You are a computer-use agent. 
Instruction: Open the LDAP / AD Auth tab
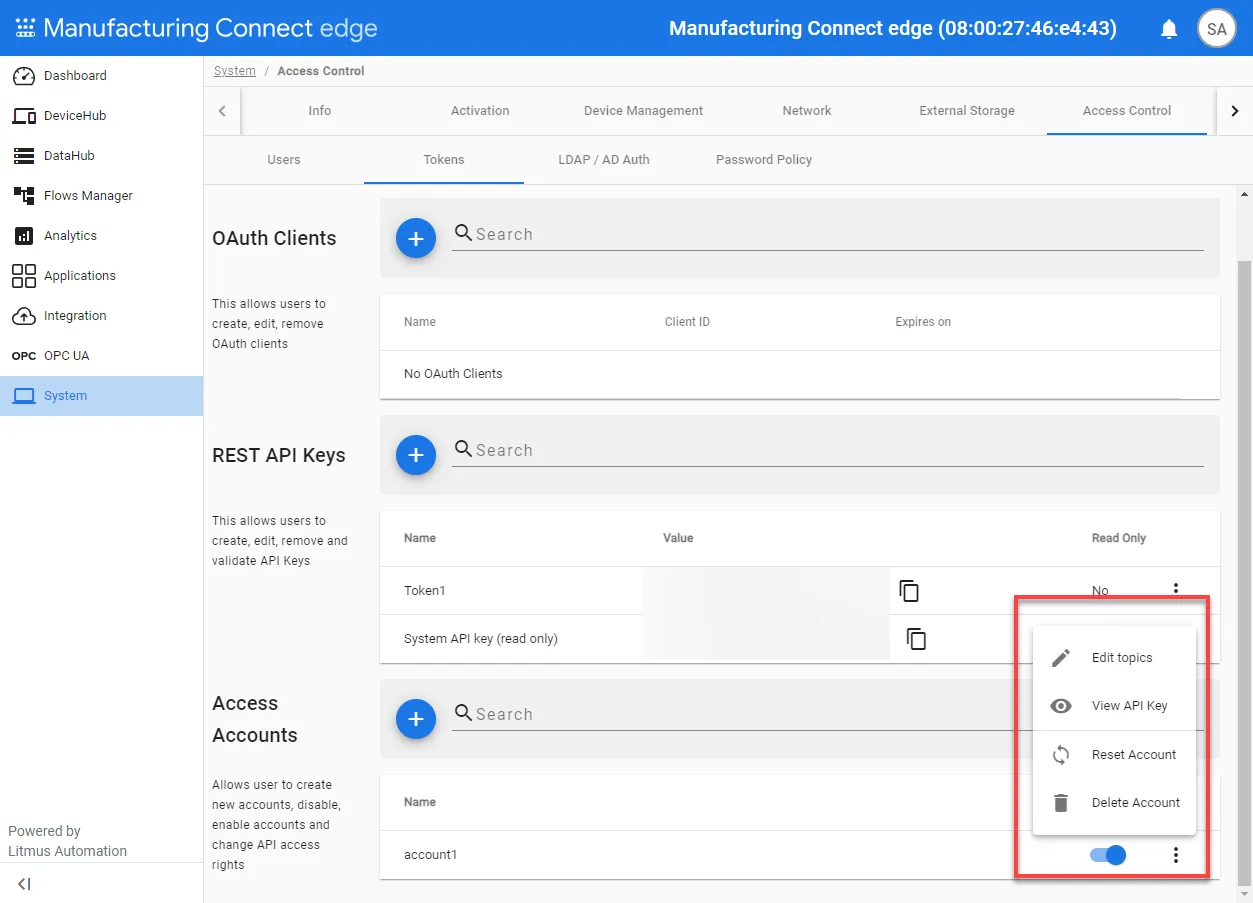point(604,160)
